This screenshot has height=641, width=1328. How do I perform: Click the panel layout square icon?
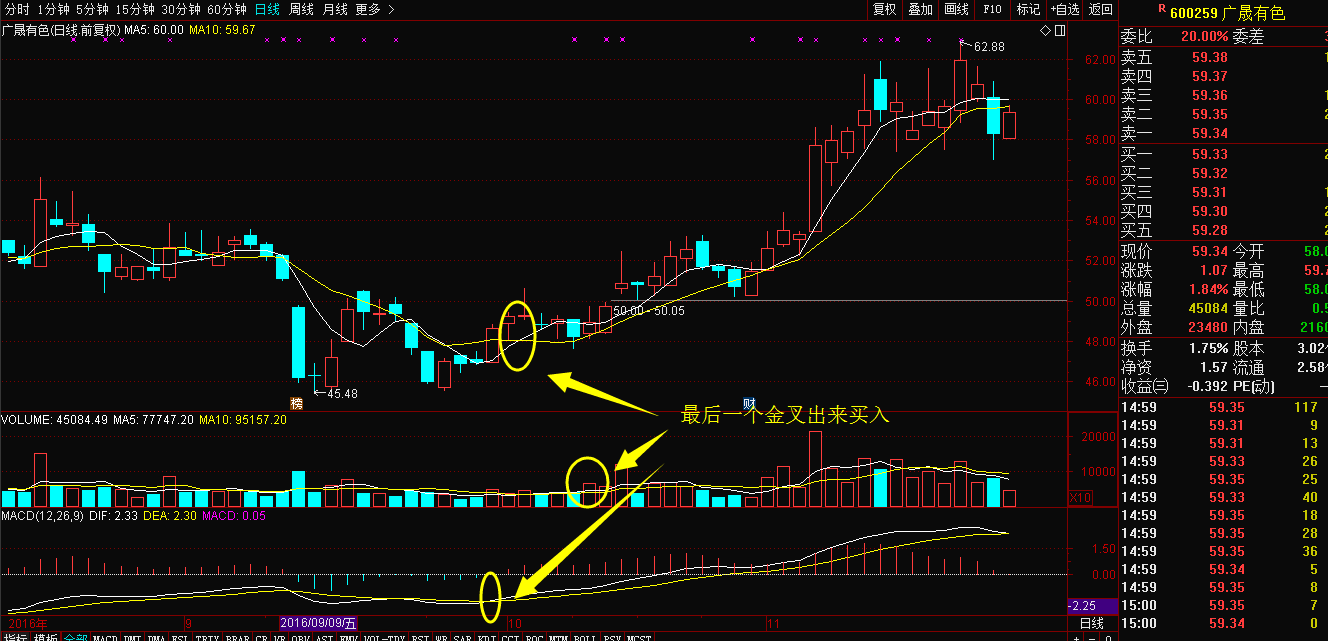coord(1060,31)
